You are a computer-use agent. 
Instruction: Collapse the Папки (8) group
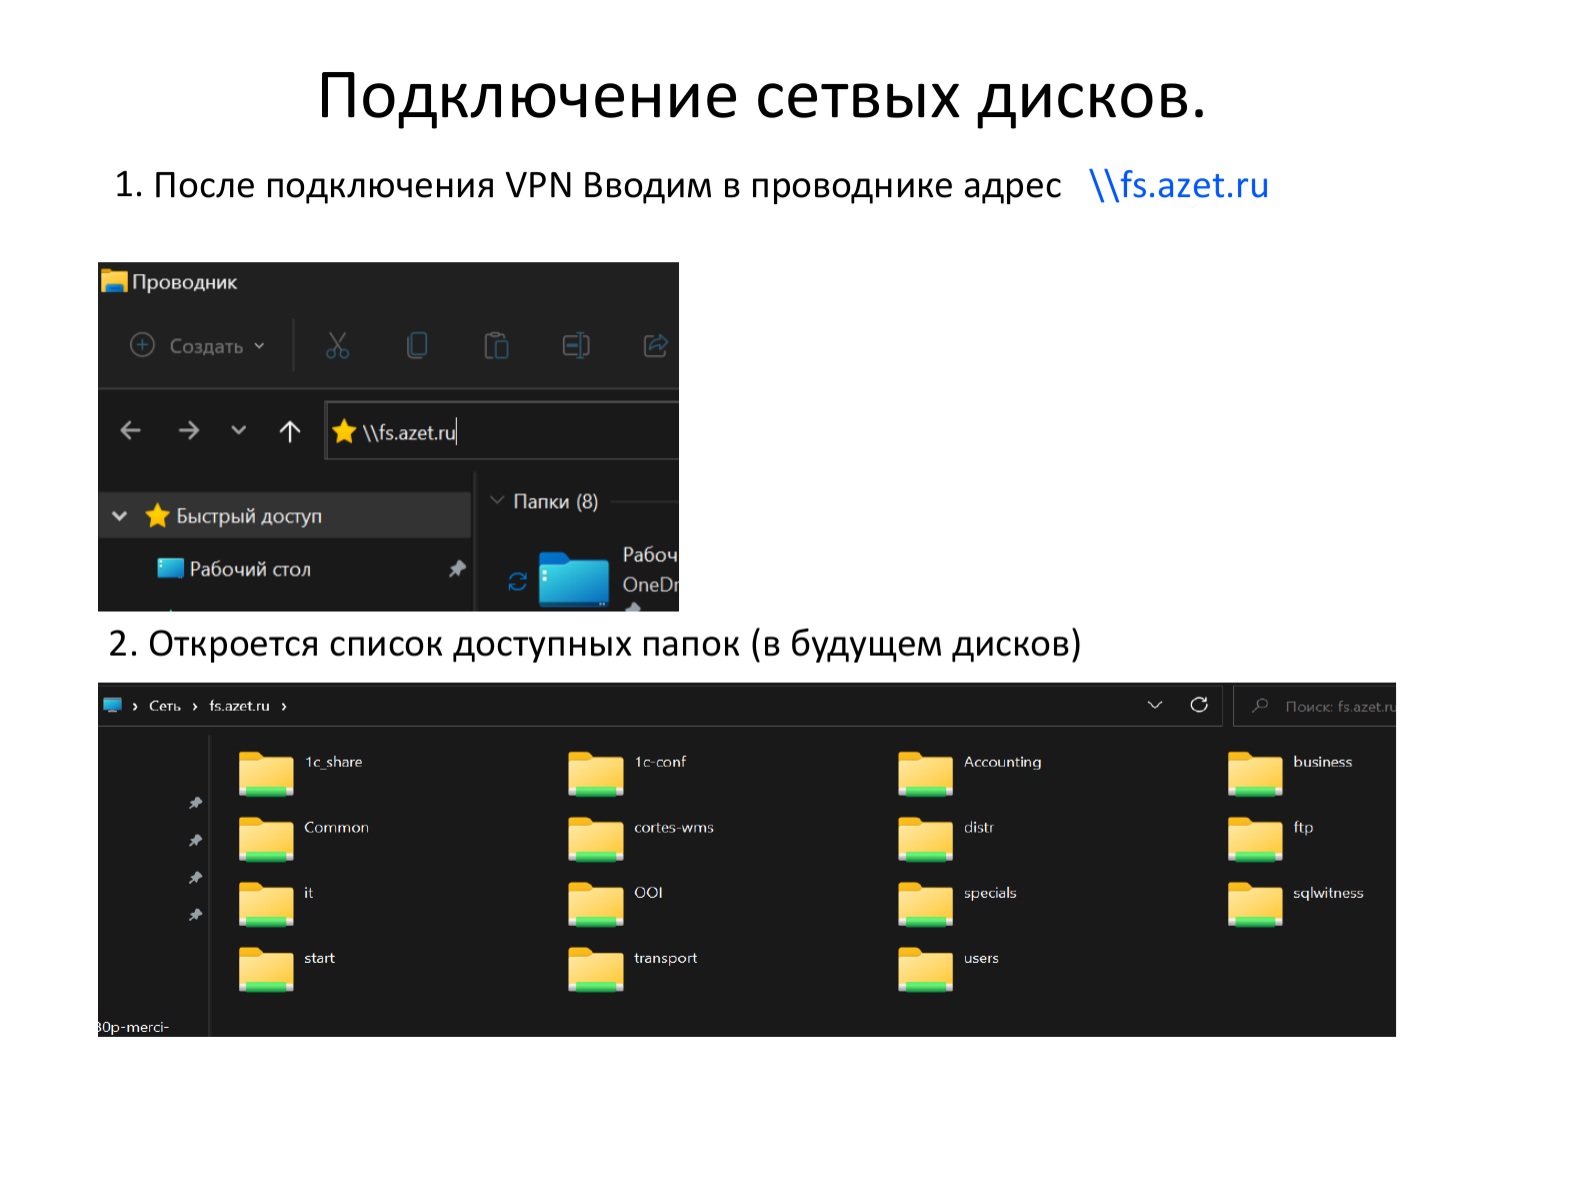pos(497,501)
